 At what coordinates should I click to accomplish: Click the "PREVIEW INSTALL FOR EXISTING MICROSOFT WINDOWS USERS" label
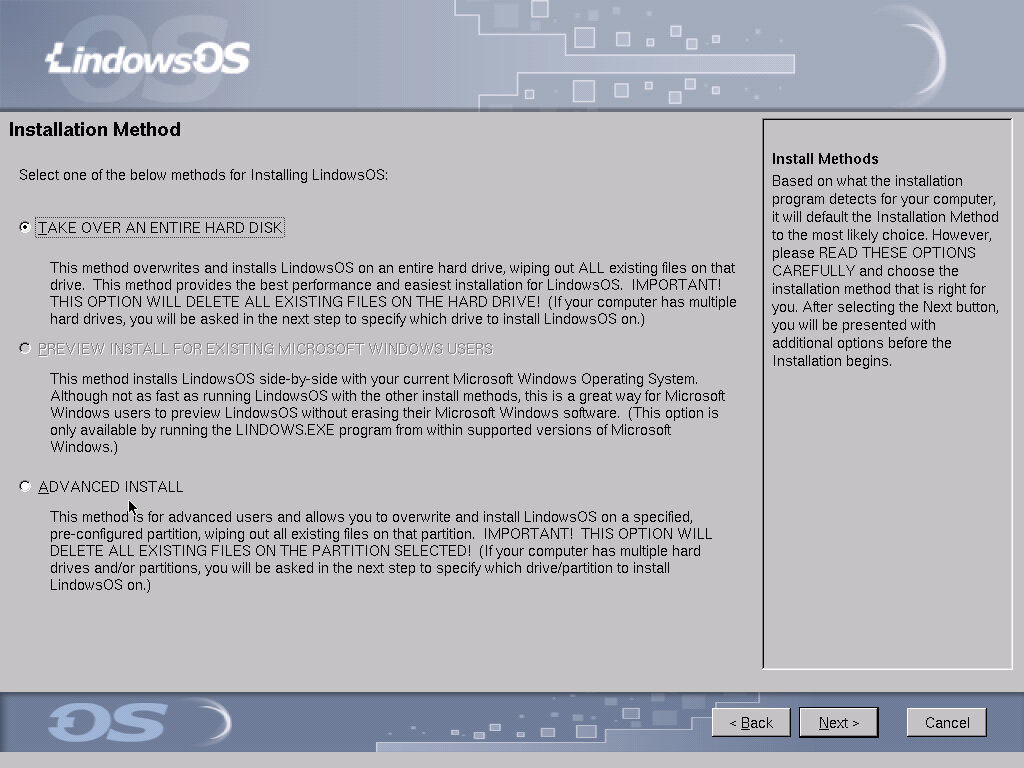pos(265,349)
